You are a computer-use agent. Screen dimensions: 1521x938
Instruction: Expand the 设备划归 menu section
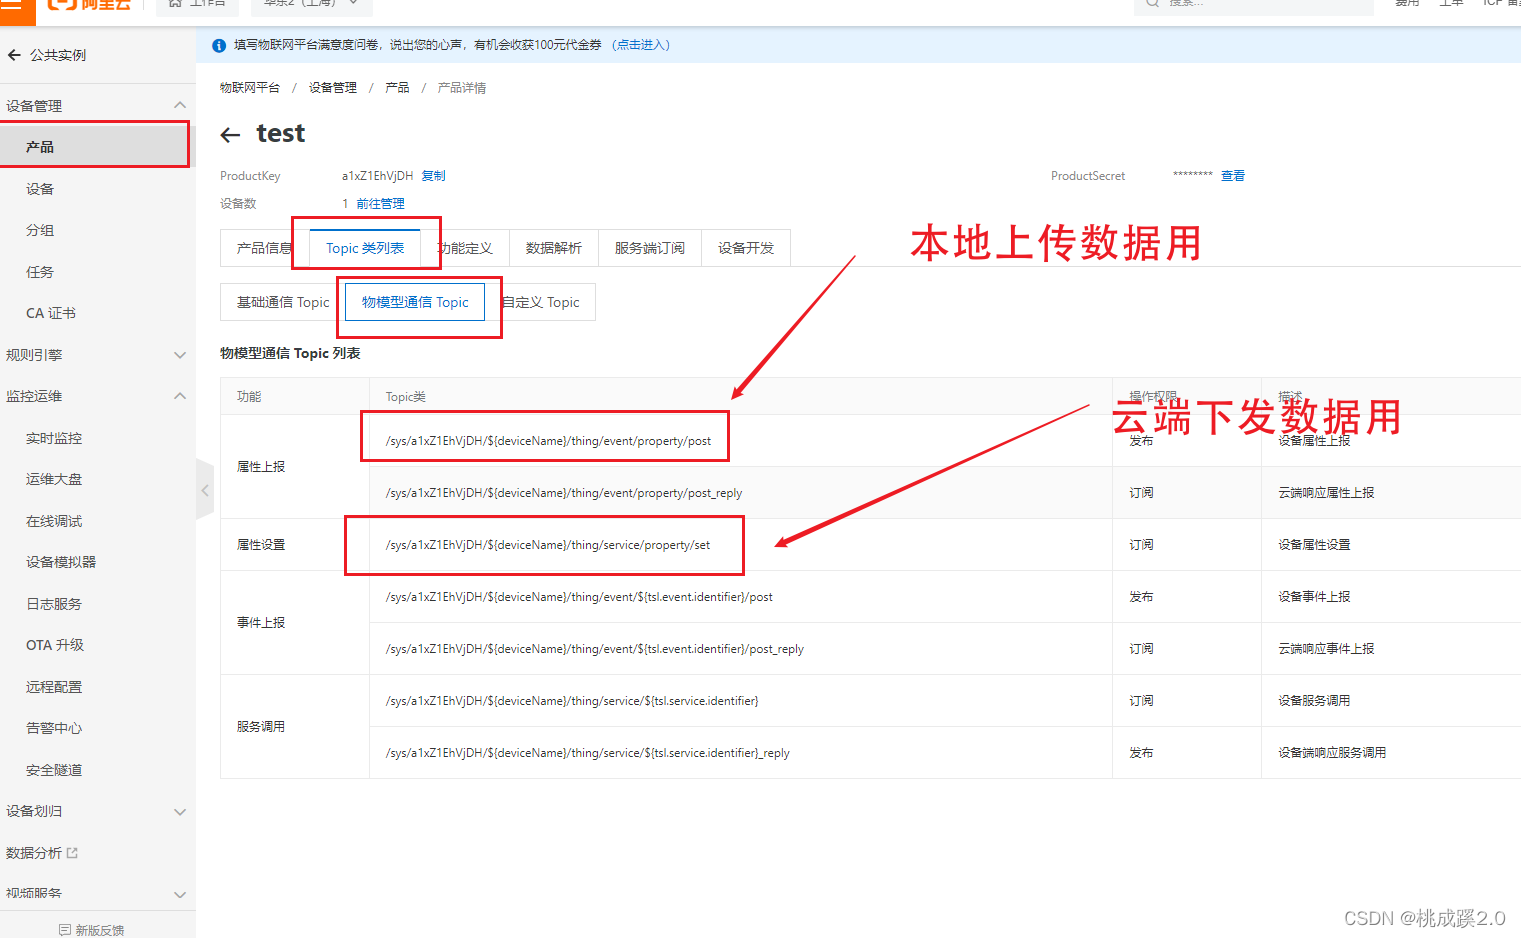[x=180, y=812]
